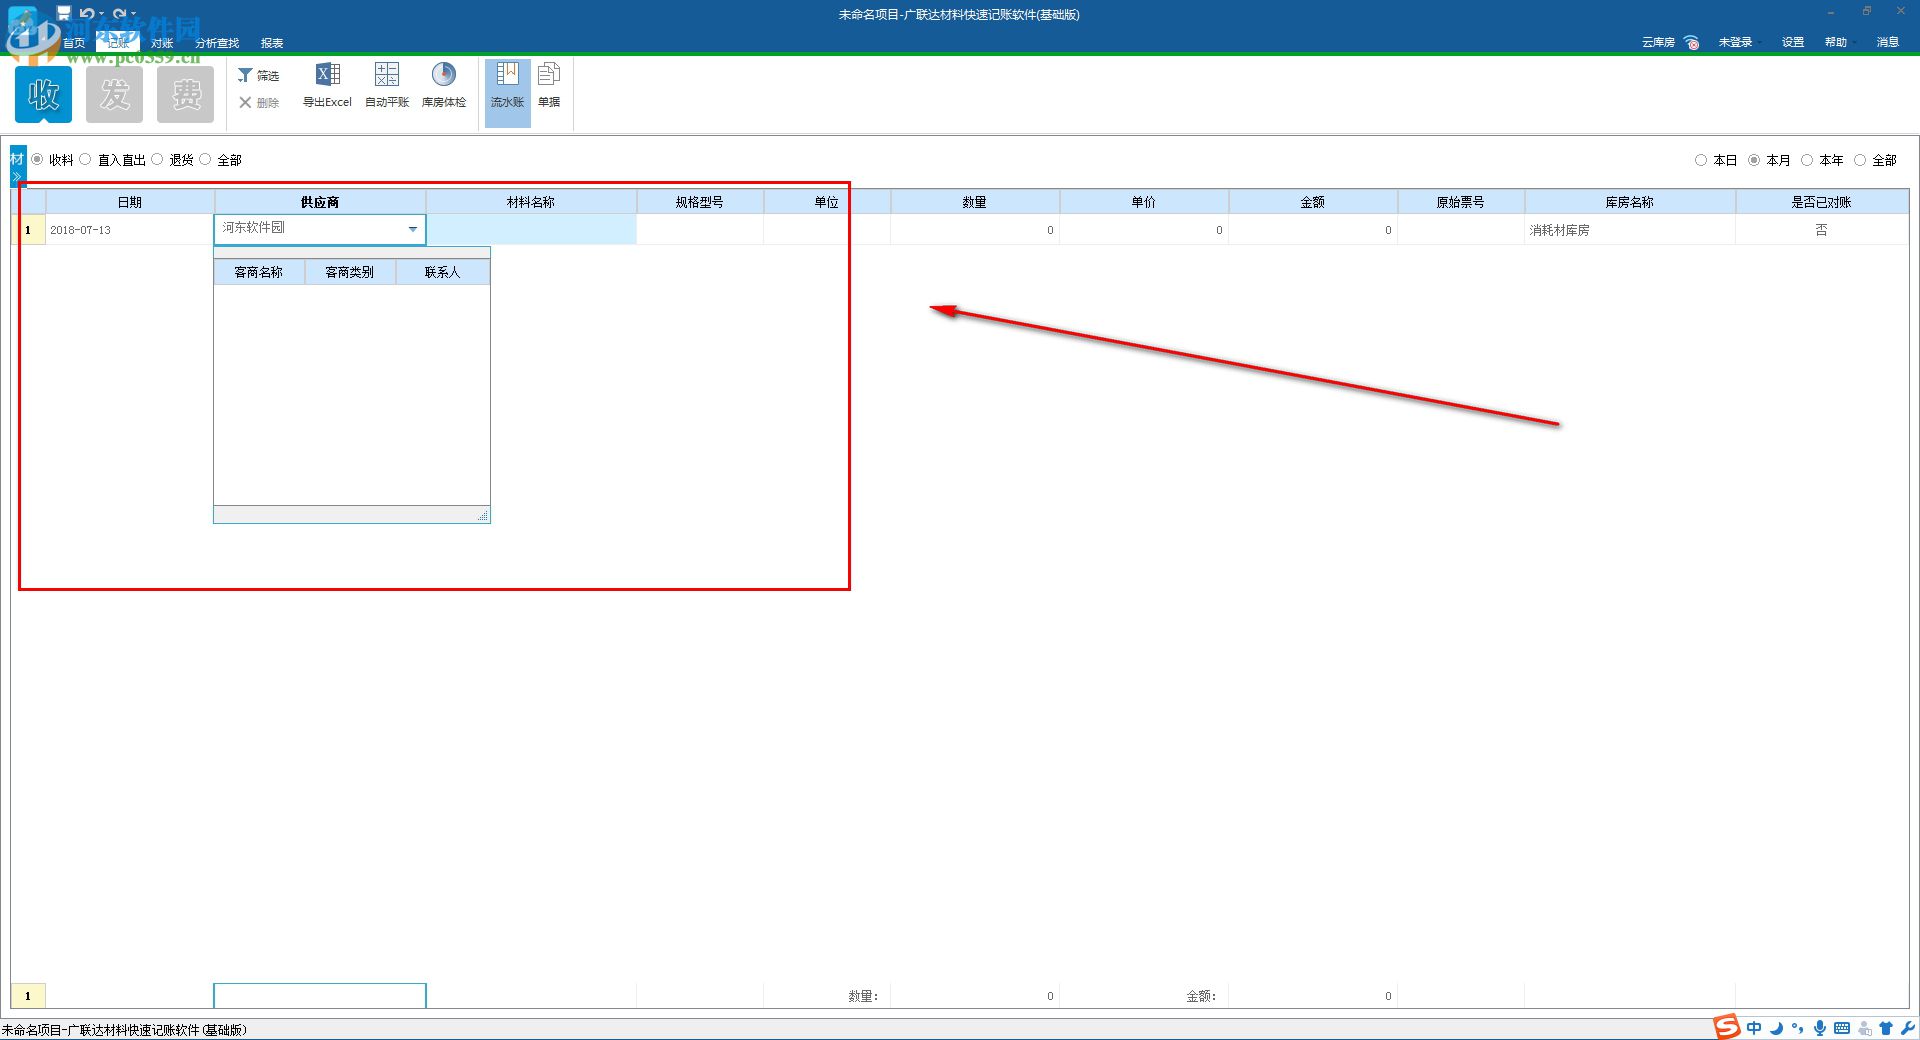Screen dimensions: 1920x1040
Task: Click the cloud warehouse disconnected status icon
Action: tap(1691, 42)
